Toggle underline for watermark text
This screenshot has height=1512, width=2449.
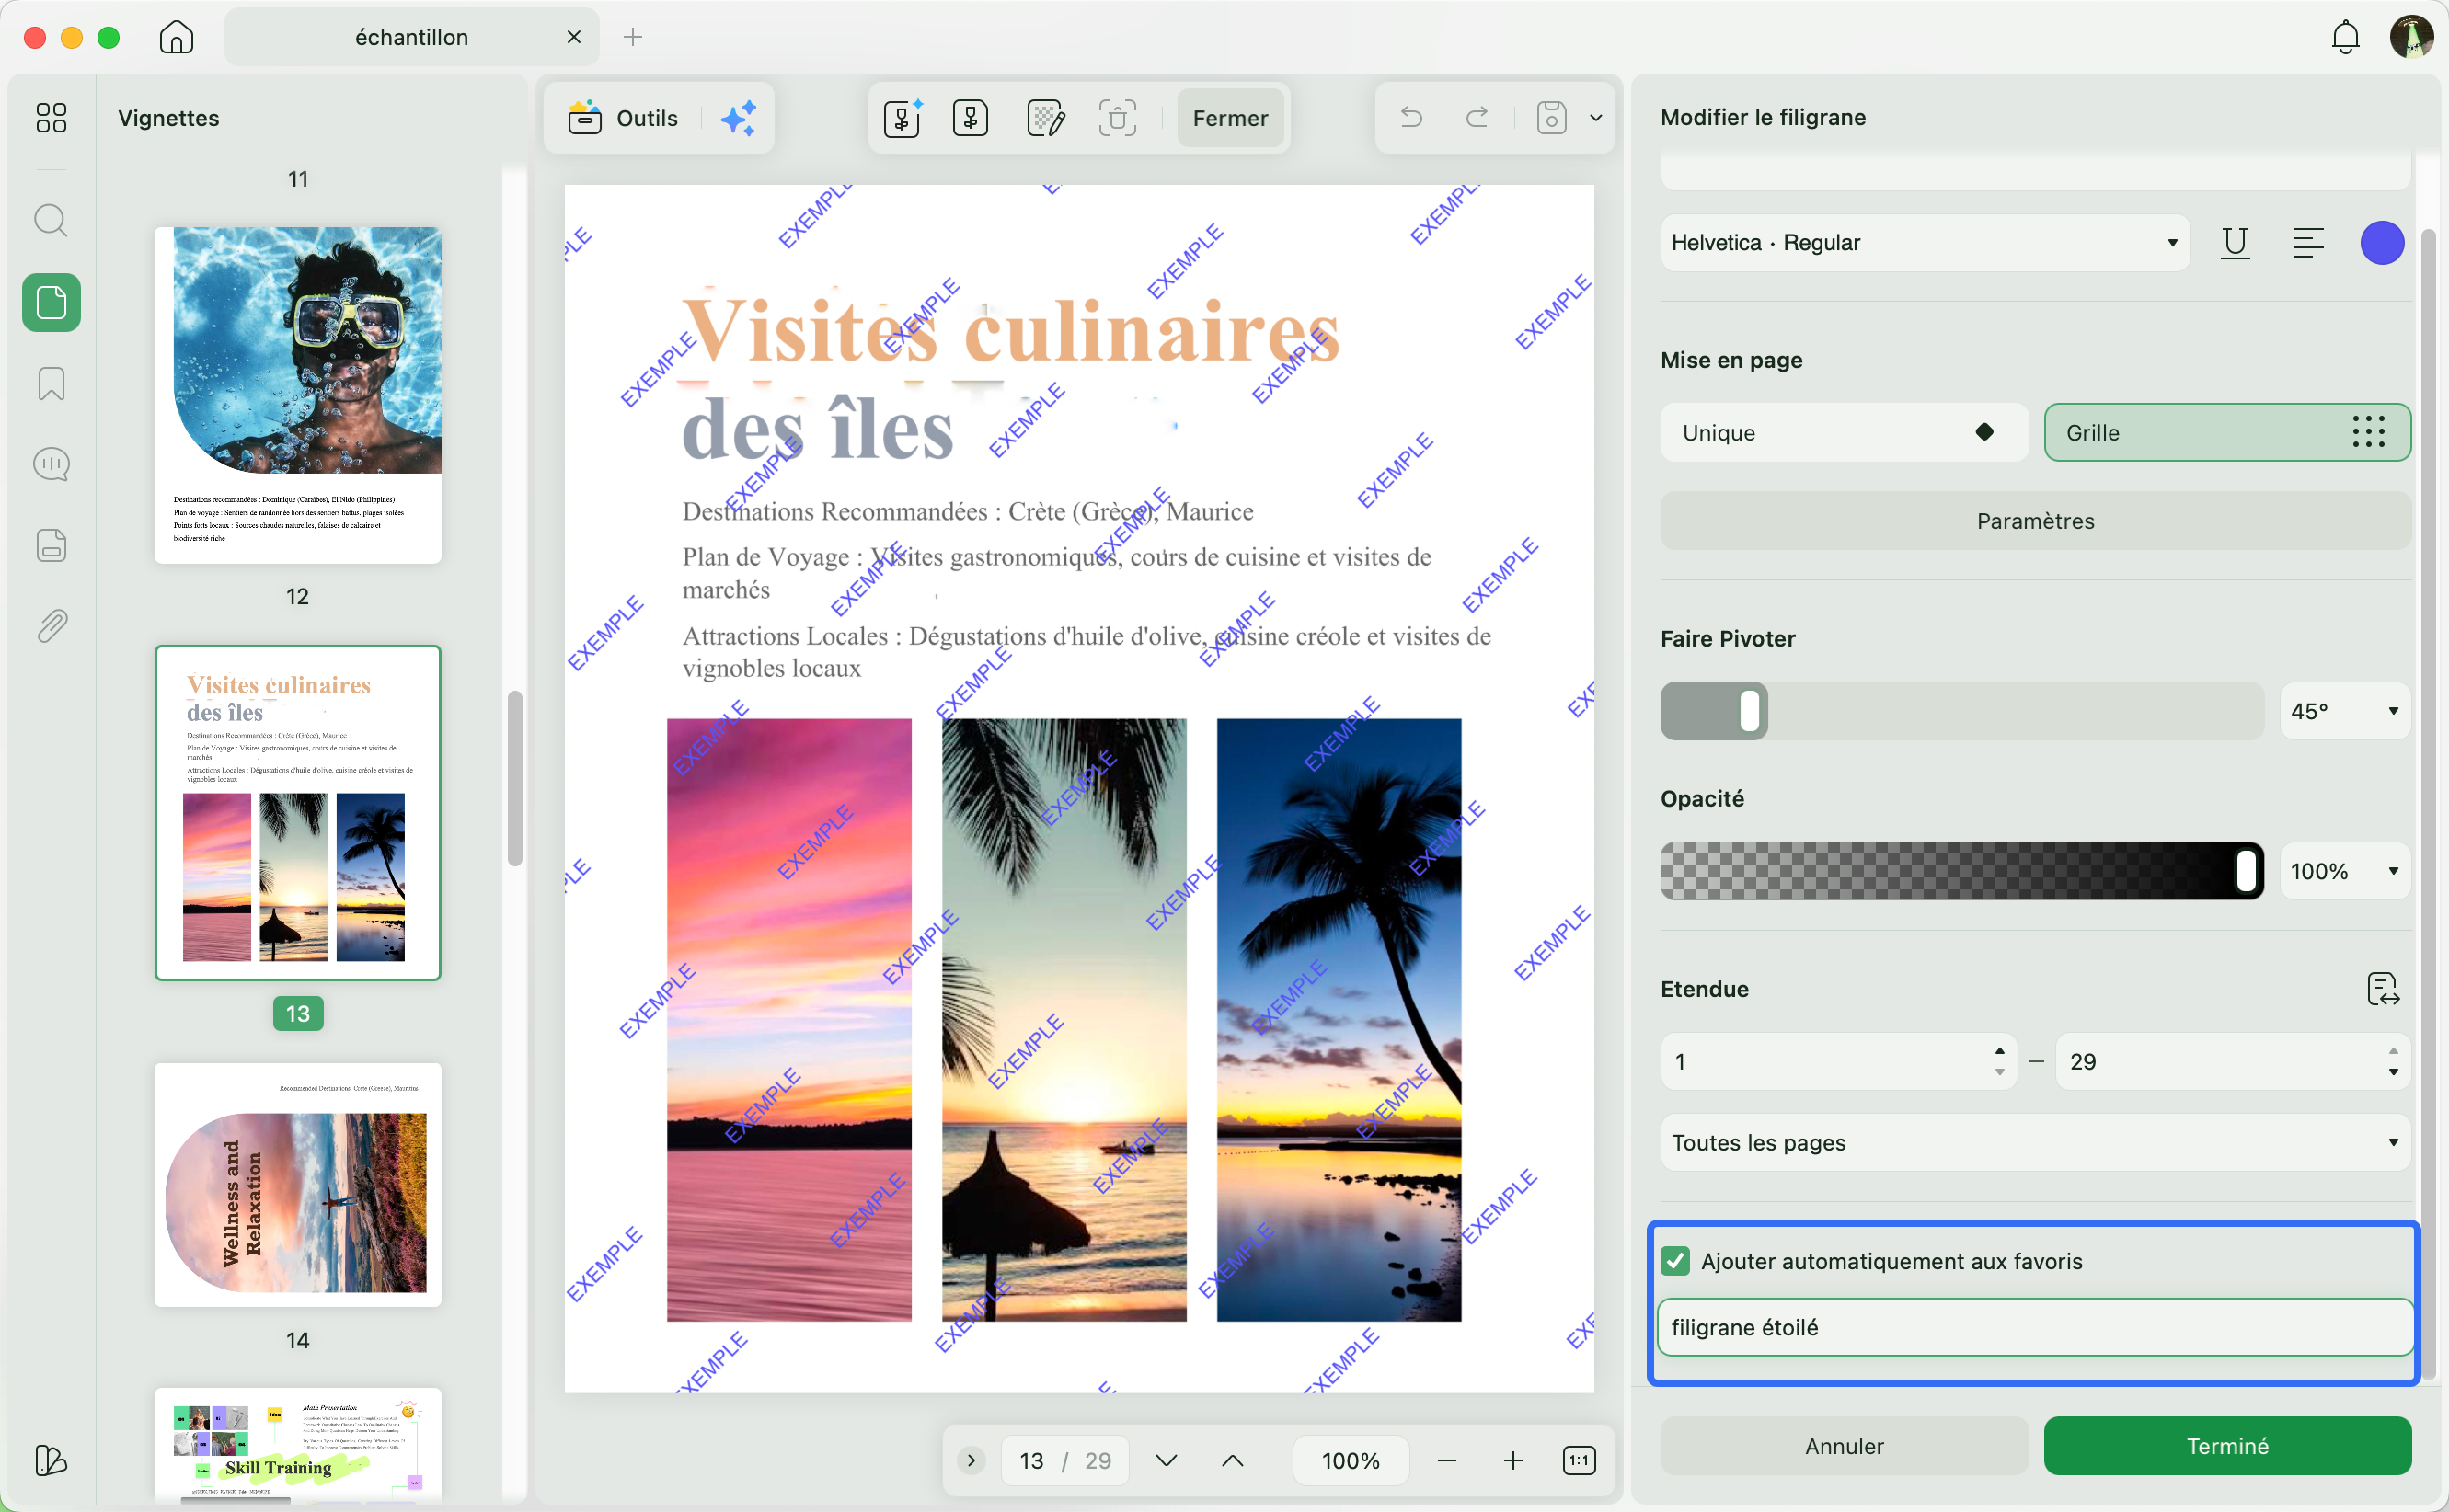point(2235,243)
